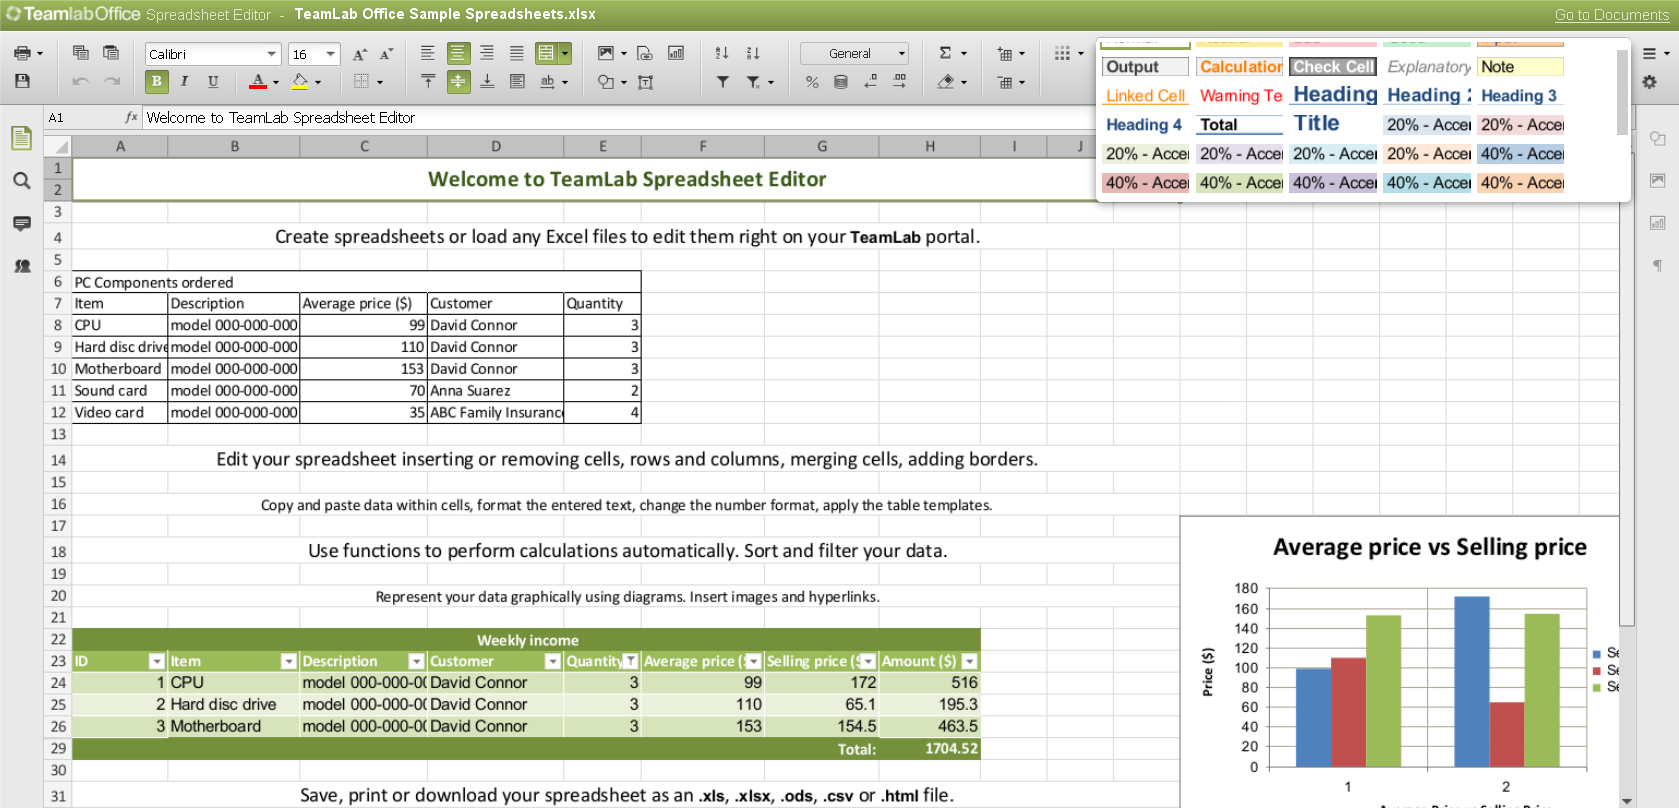Select the 'Heading 4' cell style
1679x808 pixels.
click(x=1144, y=125)
